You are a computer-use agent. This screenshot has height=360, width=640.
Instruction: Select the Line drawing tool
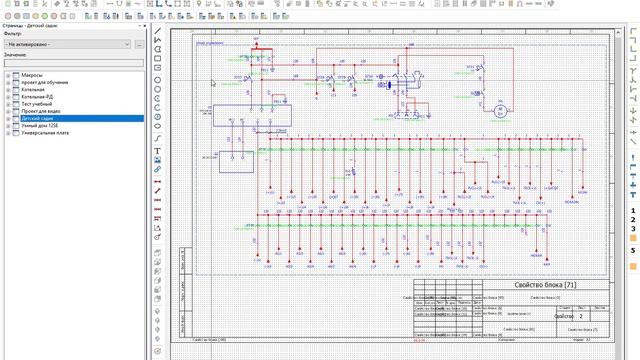tap(158, 31)
